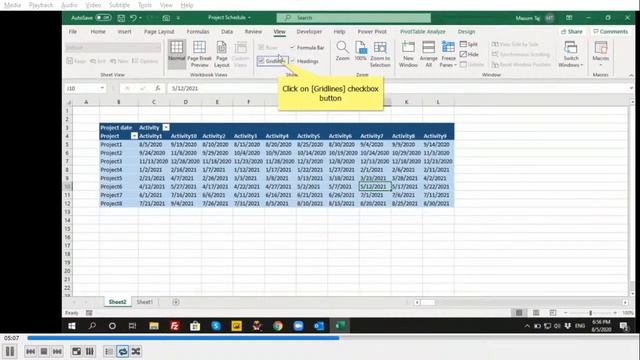Screen dimensions: 640x360
Task: Click the Windows Start button
Action: (72, 326)
